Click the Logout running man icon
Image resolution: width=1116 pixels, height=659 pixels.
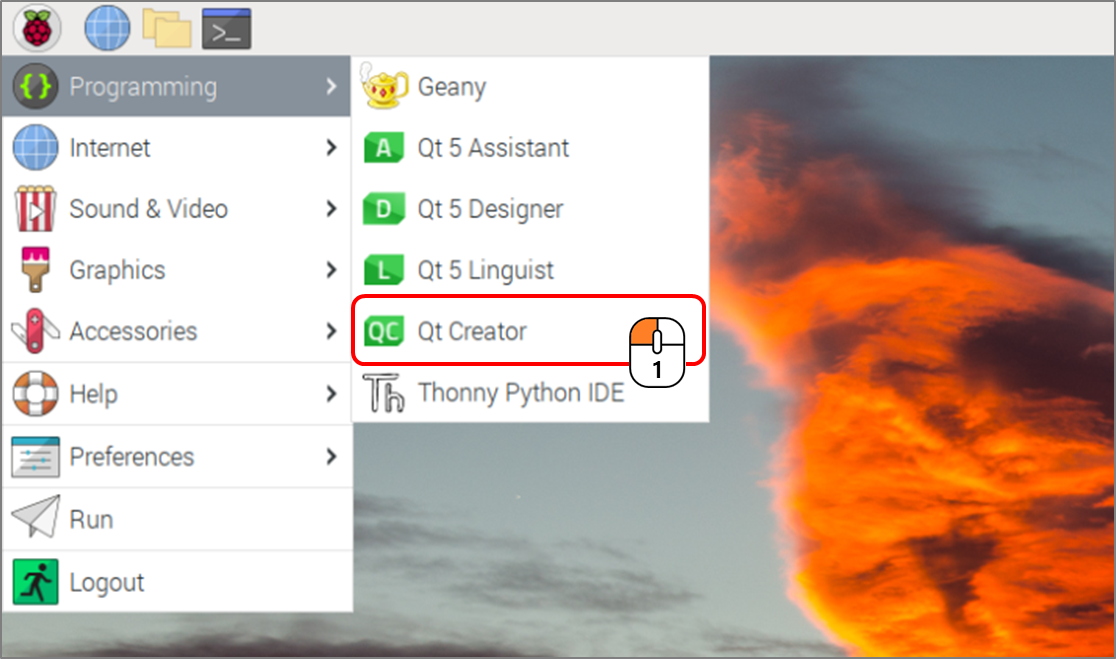coord(35,581)
